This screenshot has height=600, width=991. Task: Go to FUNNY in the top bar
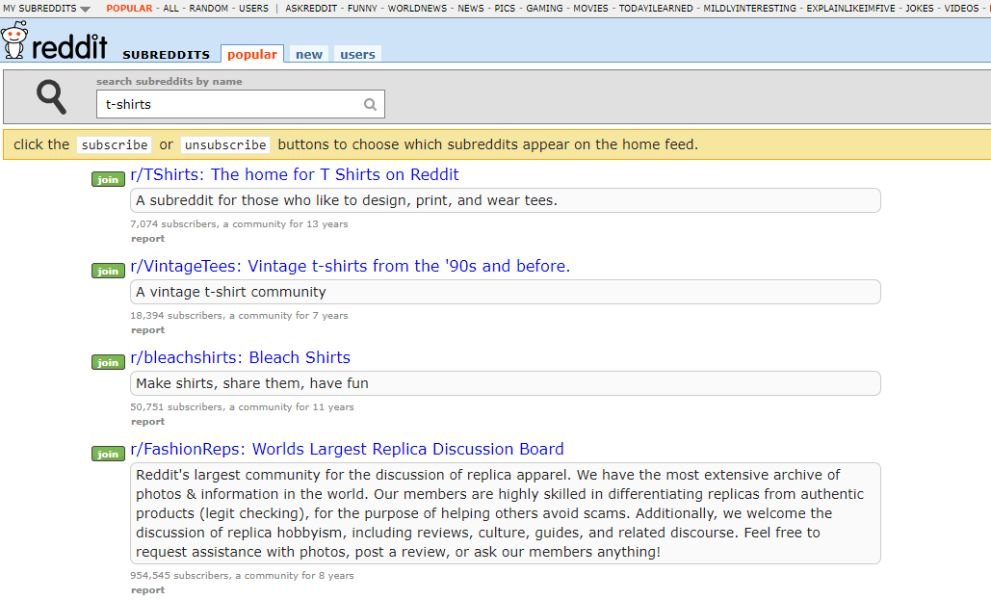pos(362,8)
